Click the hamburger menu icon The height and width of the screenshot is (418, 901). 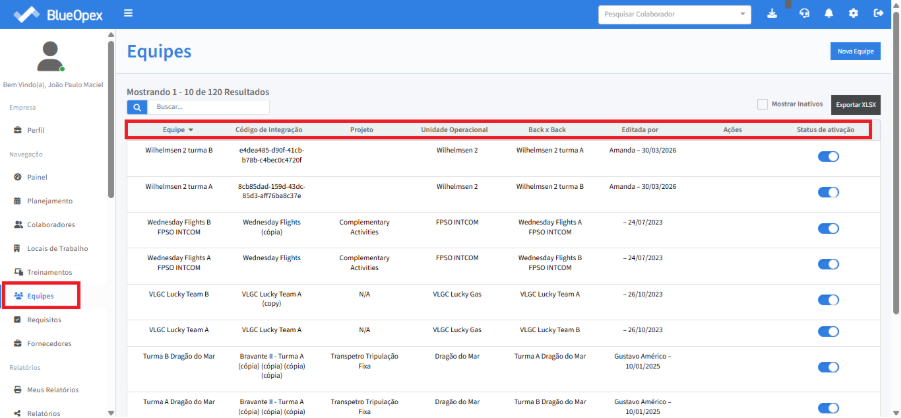coord(128,13)
